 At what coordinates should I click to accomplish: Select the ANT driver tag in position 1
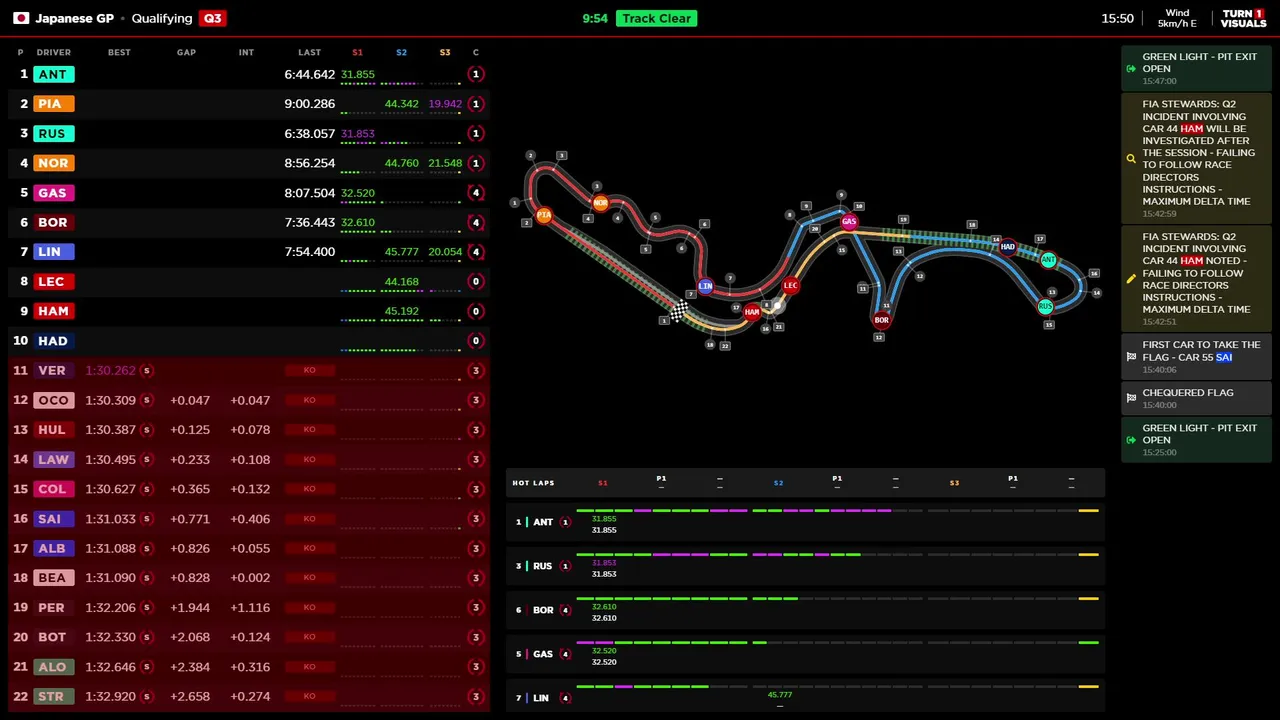[53, 74]
